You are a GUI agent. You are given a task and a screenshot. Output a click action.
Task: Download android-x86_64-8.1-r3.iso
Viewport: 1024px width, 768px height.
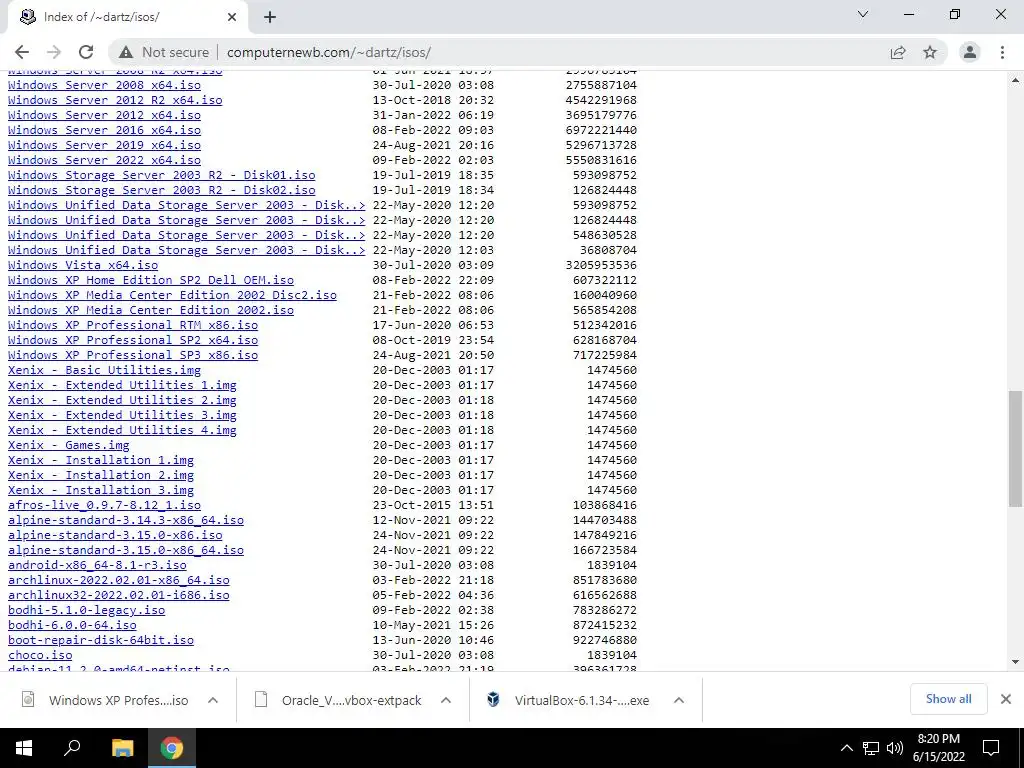pyautogui.click(x=97, y=566)
